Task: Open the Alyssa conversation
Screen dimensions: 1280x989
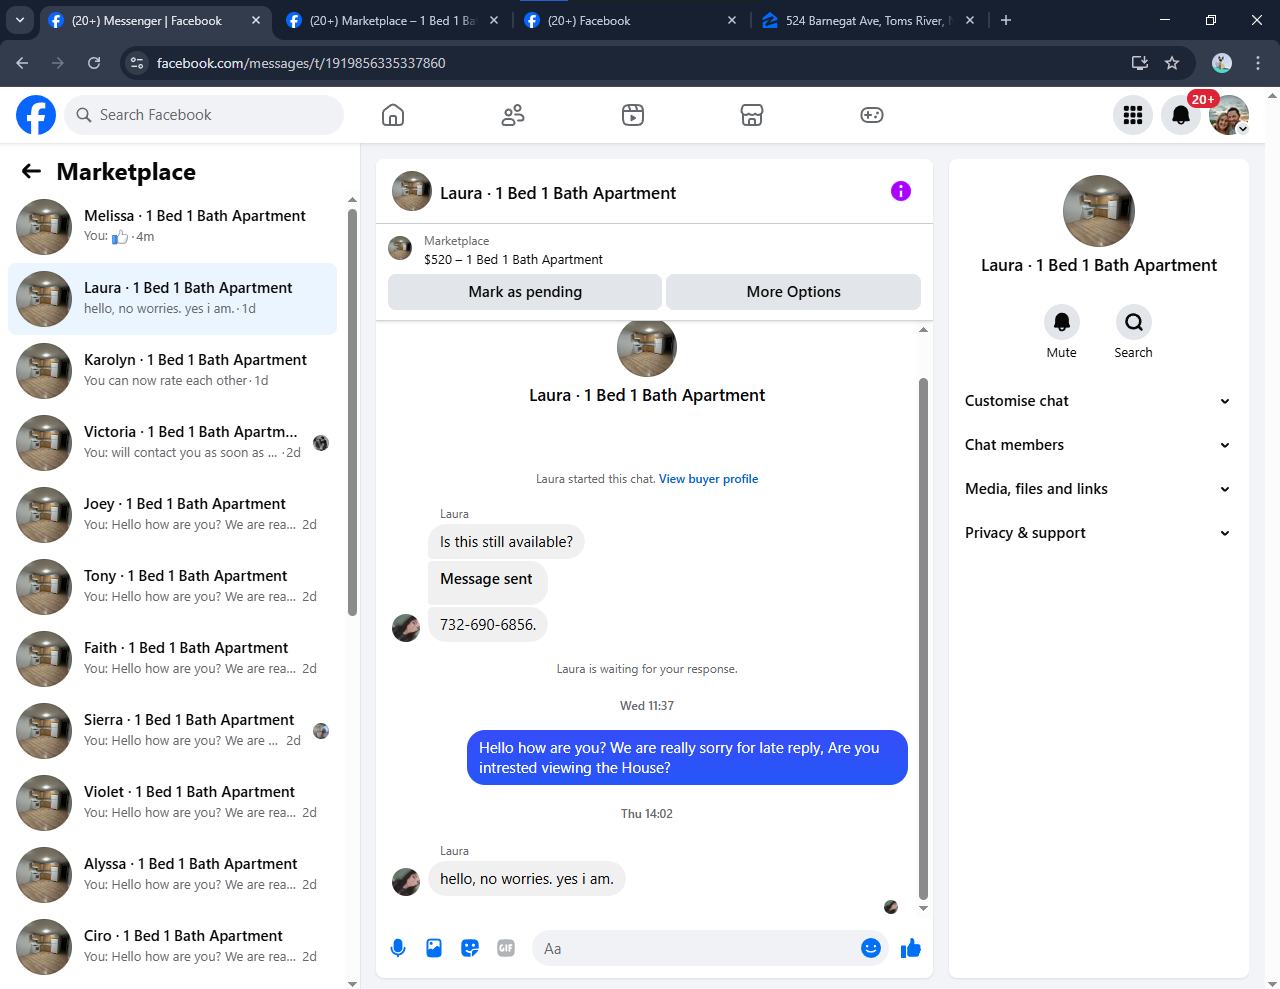Action: click(172, 875)
